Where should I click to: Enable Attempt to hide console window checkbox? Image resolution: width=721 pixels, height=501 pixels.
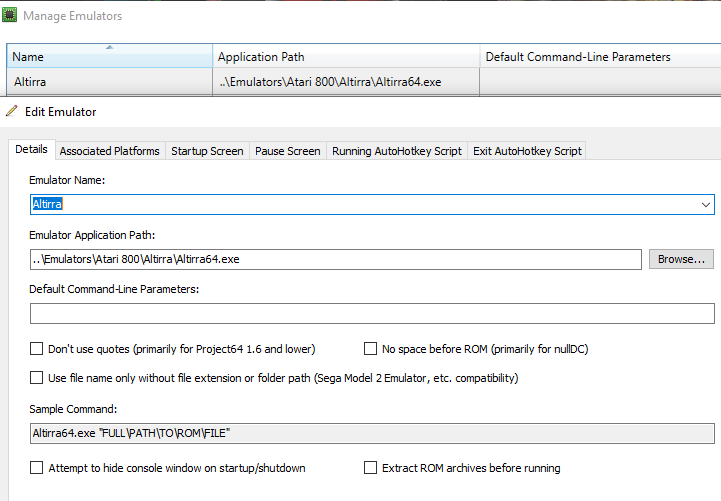coord(36,468)
